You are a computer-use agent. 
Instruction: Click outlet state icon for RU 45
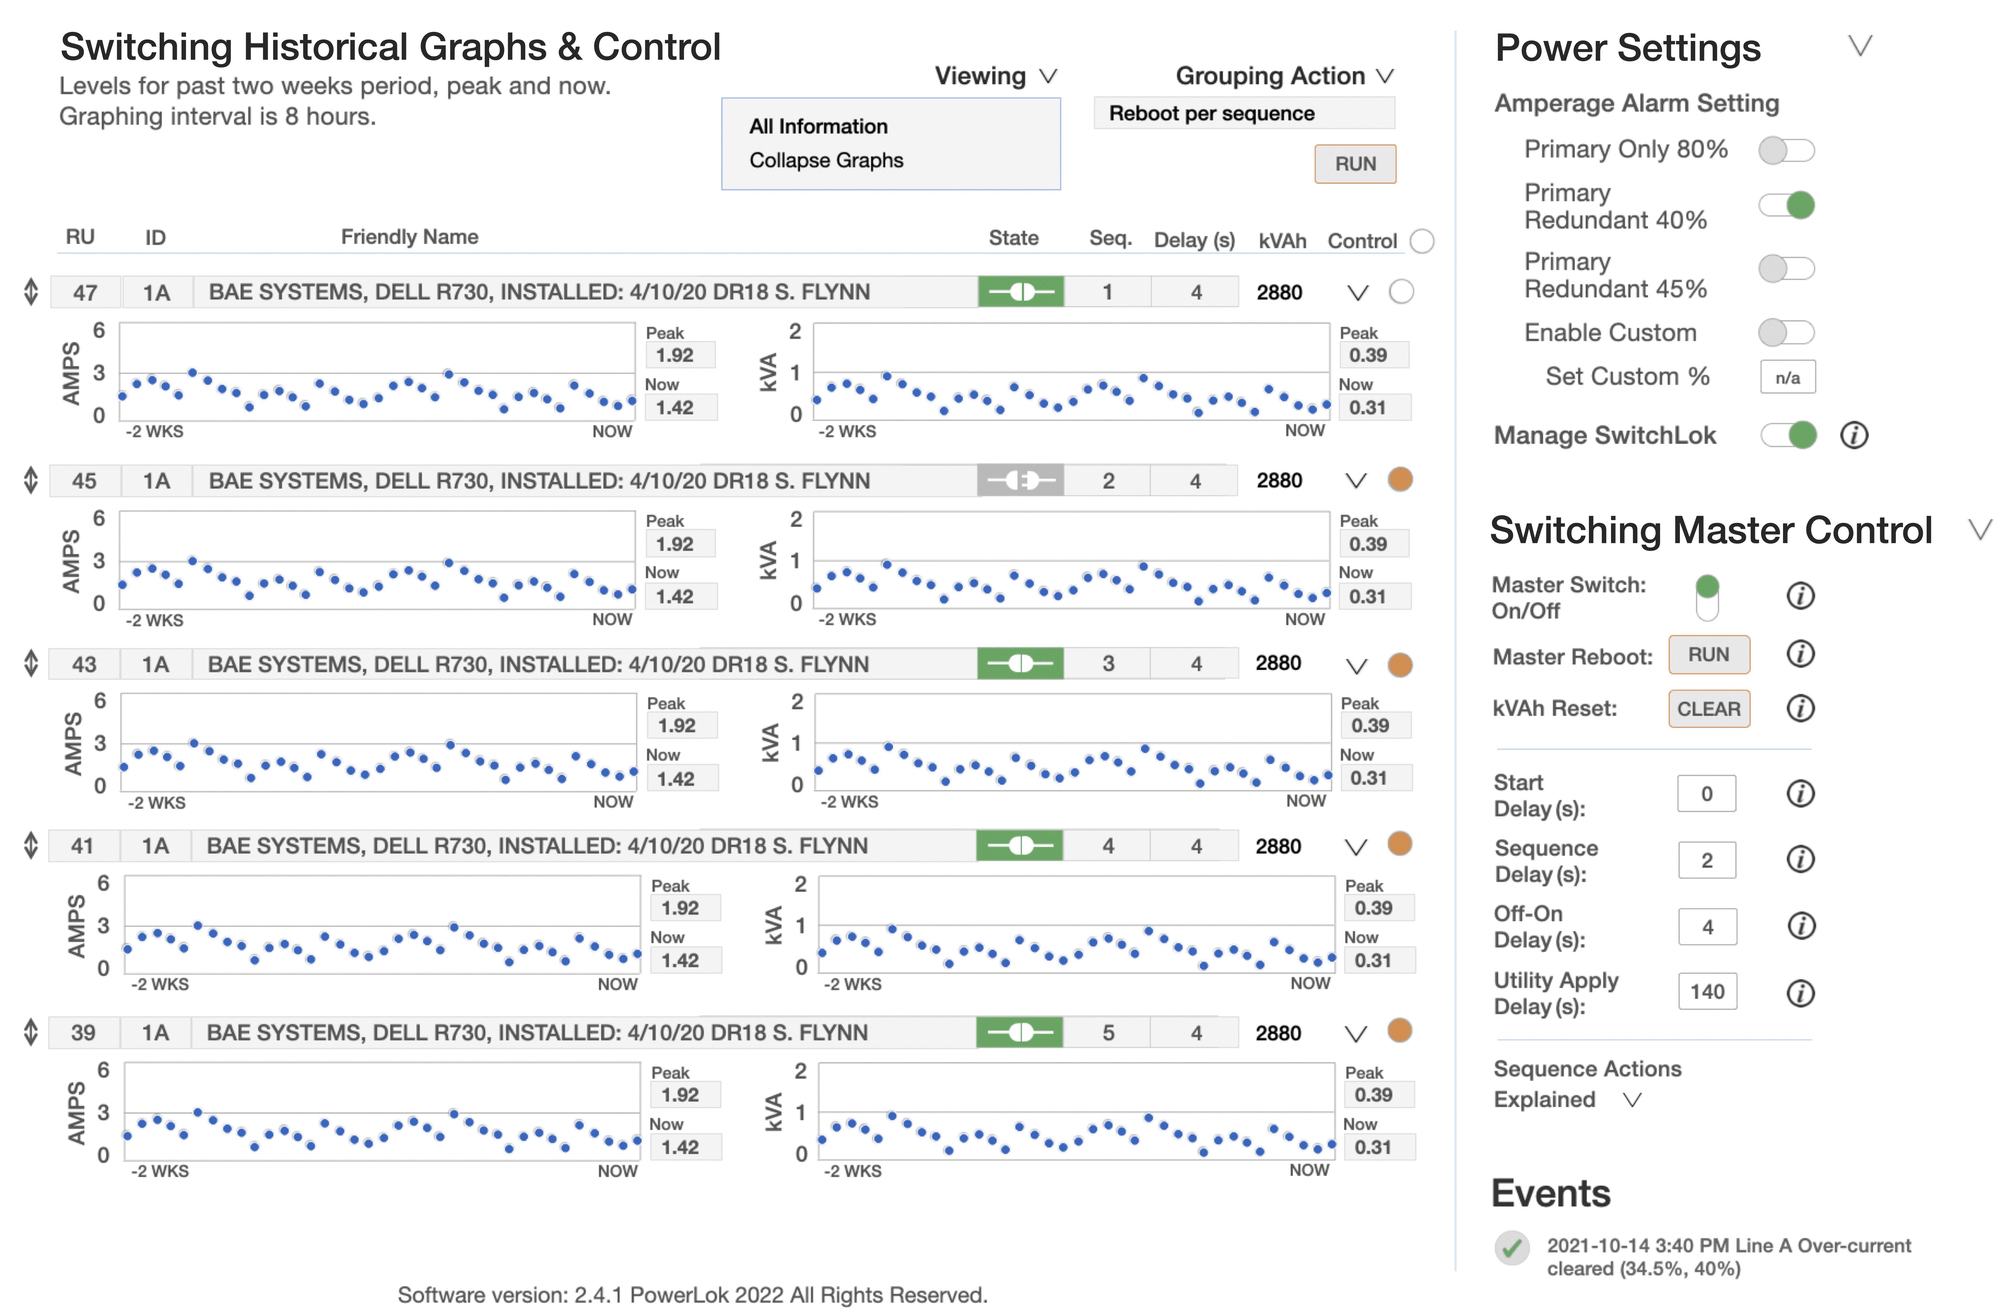(x=1020, y=481)
